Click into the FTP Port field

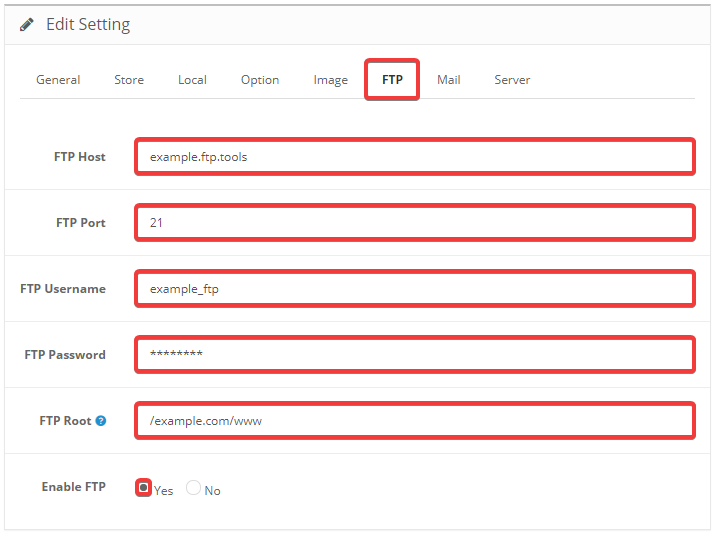pyautogui.click(x=414, y=223)
